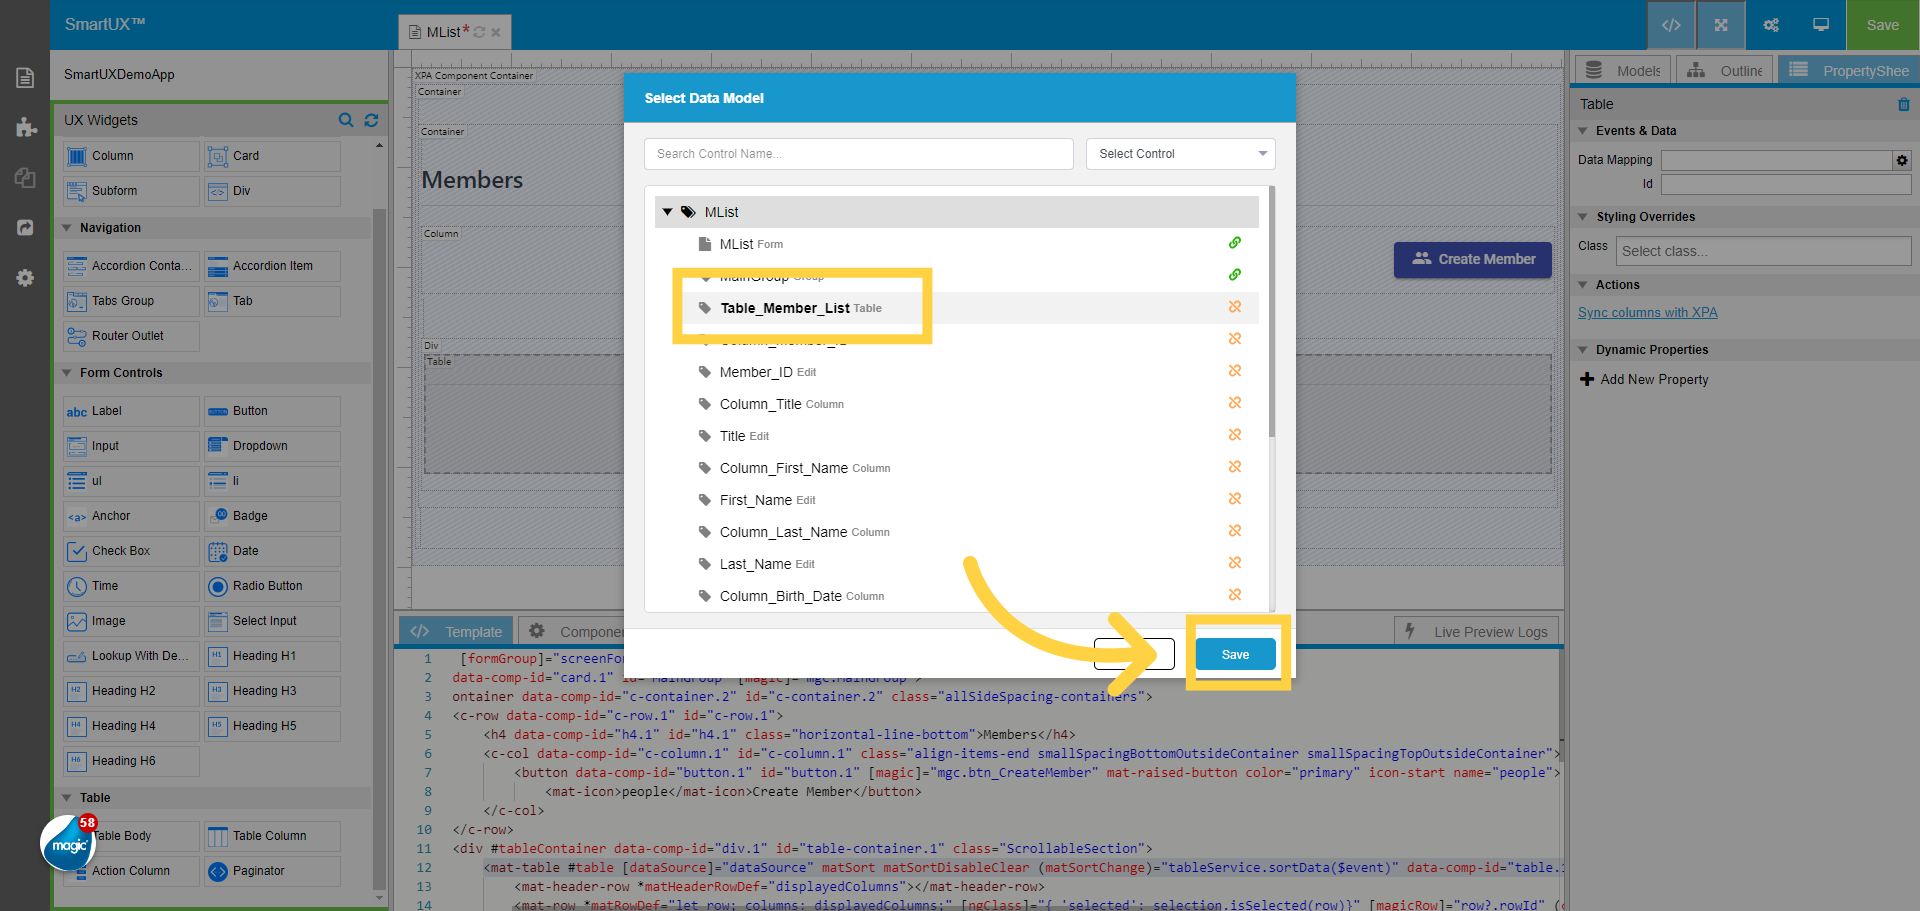Open the code view with the </> icon
Screen dimensions: 1920x911
pos(1671,25)
